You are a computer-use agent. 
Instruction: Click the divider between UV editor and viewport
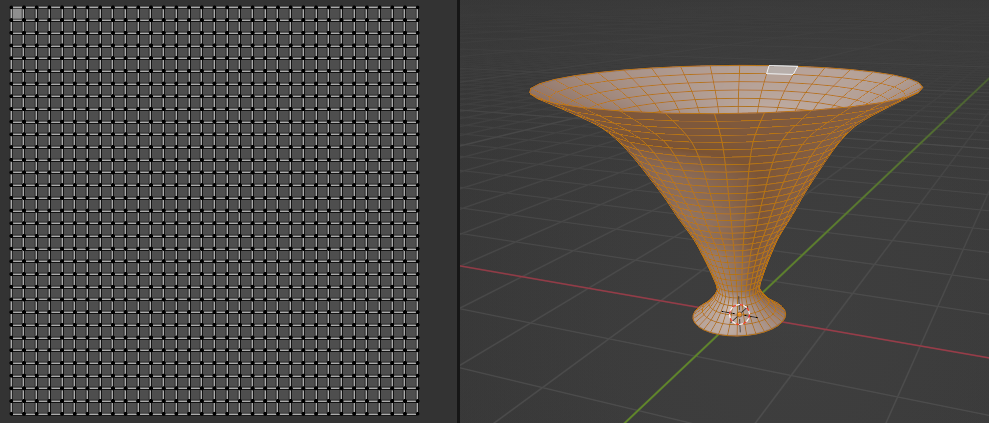point(458,211)
